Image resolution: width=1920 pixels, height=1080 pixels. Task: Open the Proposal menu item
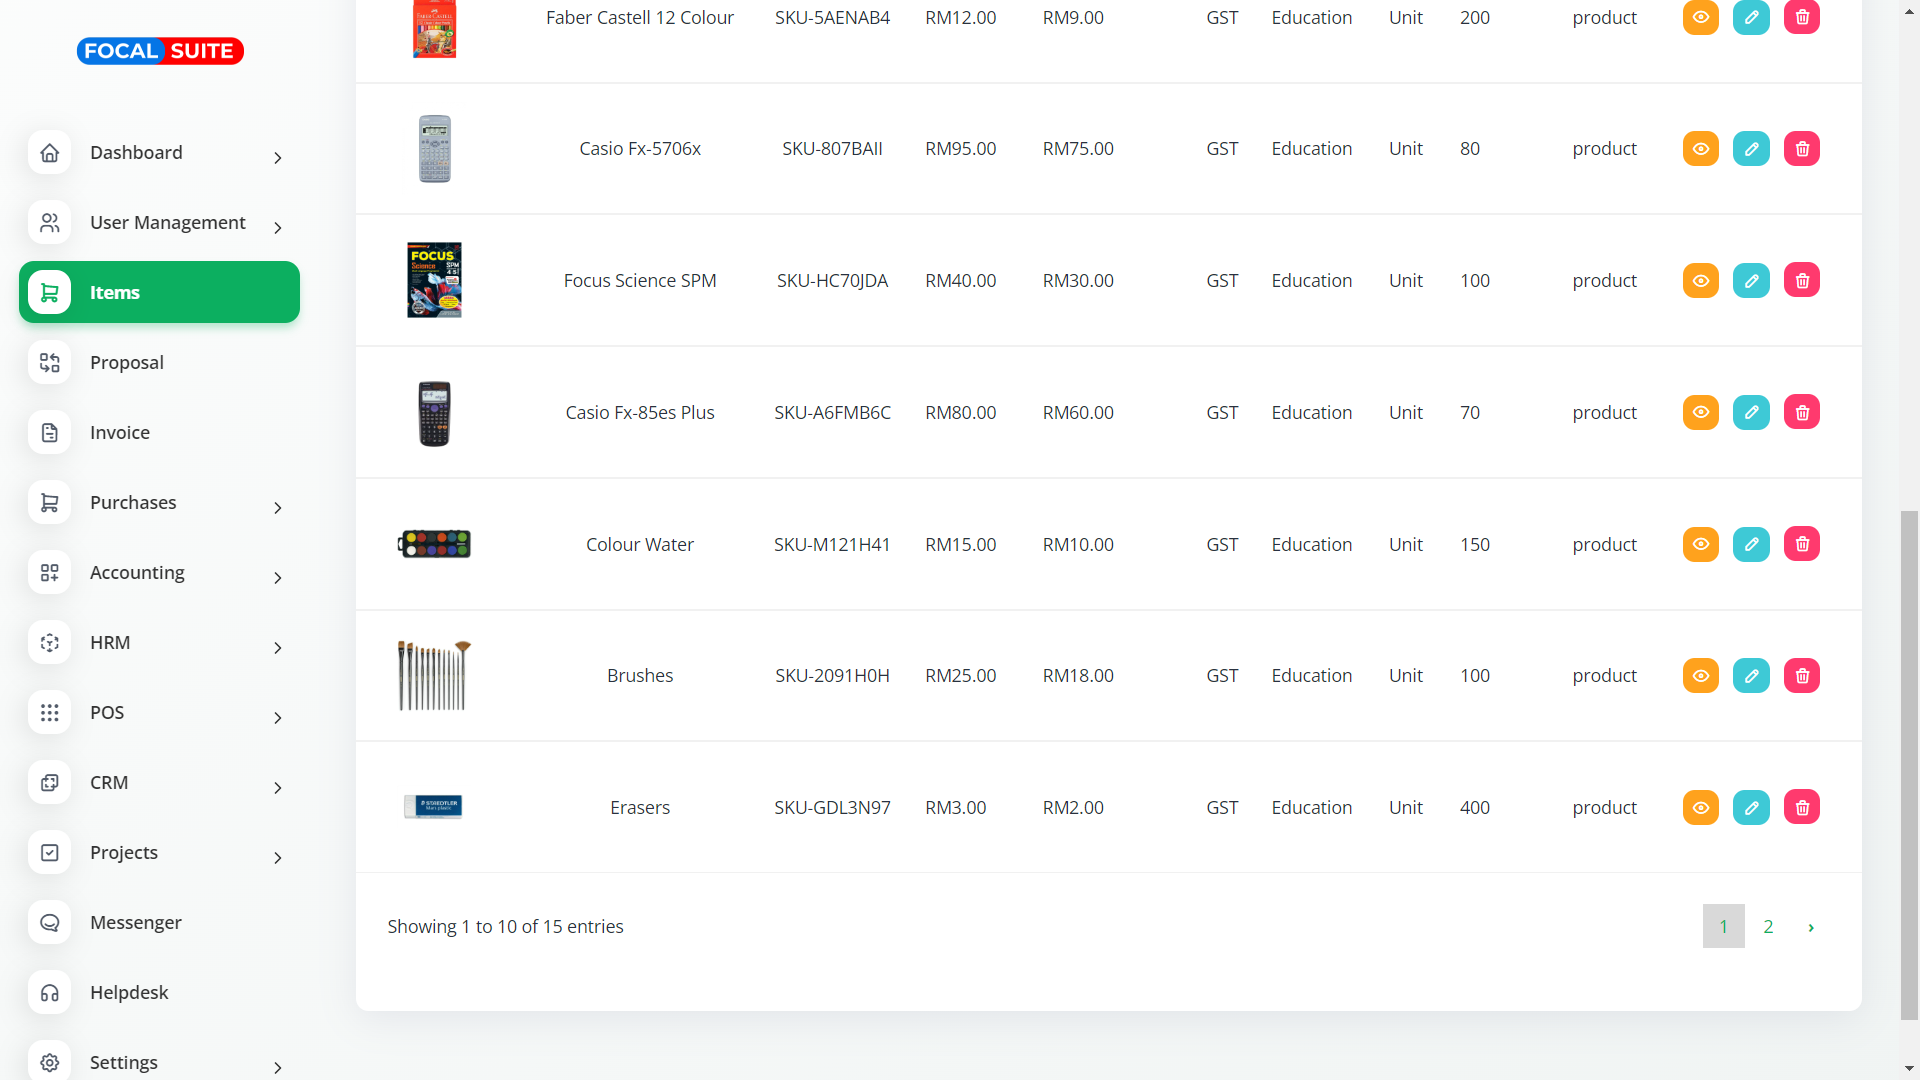coord(127,363)
